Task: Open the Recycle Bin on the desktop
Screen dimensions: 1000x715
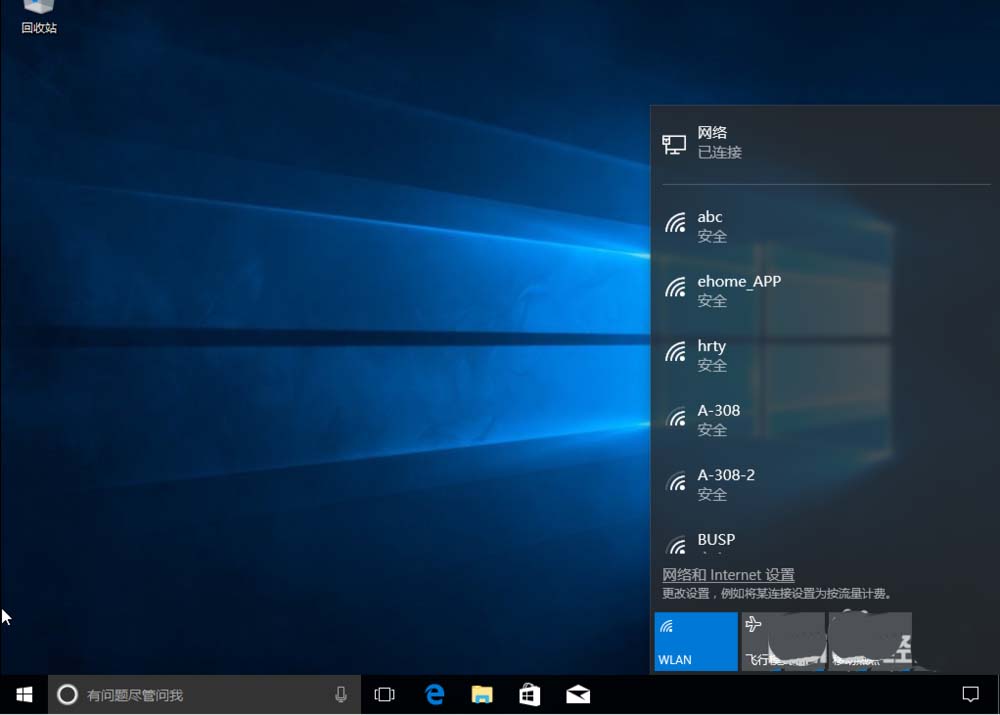Action: (37, 16)
